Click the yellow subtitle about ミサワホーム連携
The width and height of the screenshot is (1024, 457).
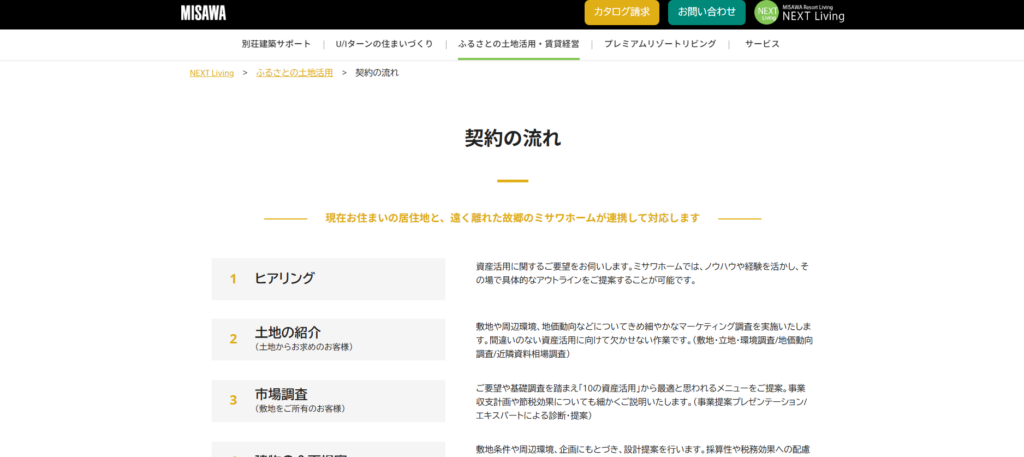[512, 218]
